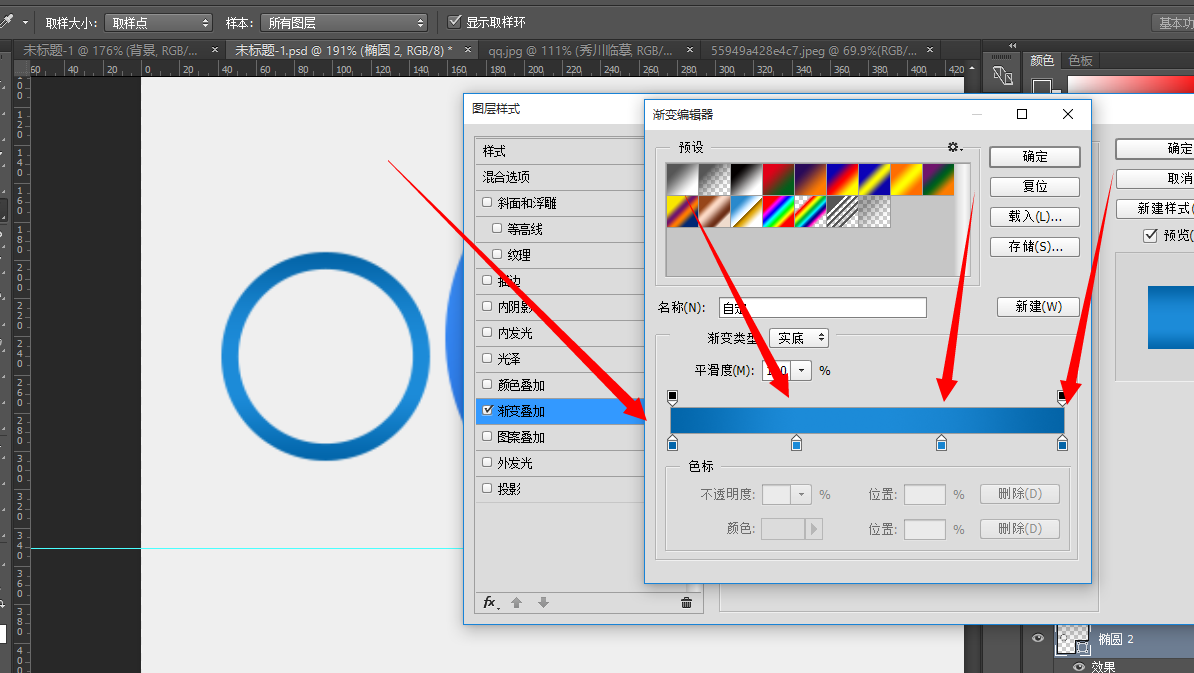This screenshot has width=1194, height=673.
Task: Click inside the 名称 gradient name field
Action: point(822,307)
